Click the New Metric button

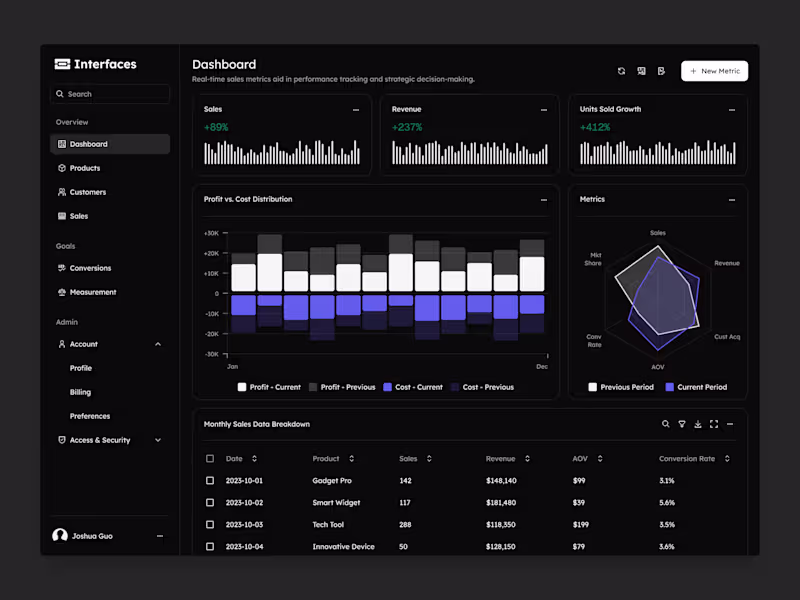(714, 71)
